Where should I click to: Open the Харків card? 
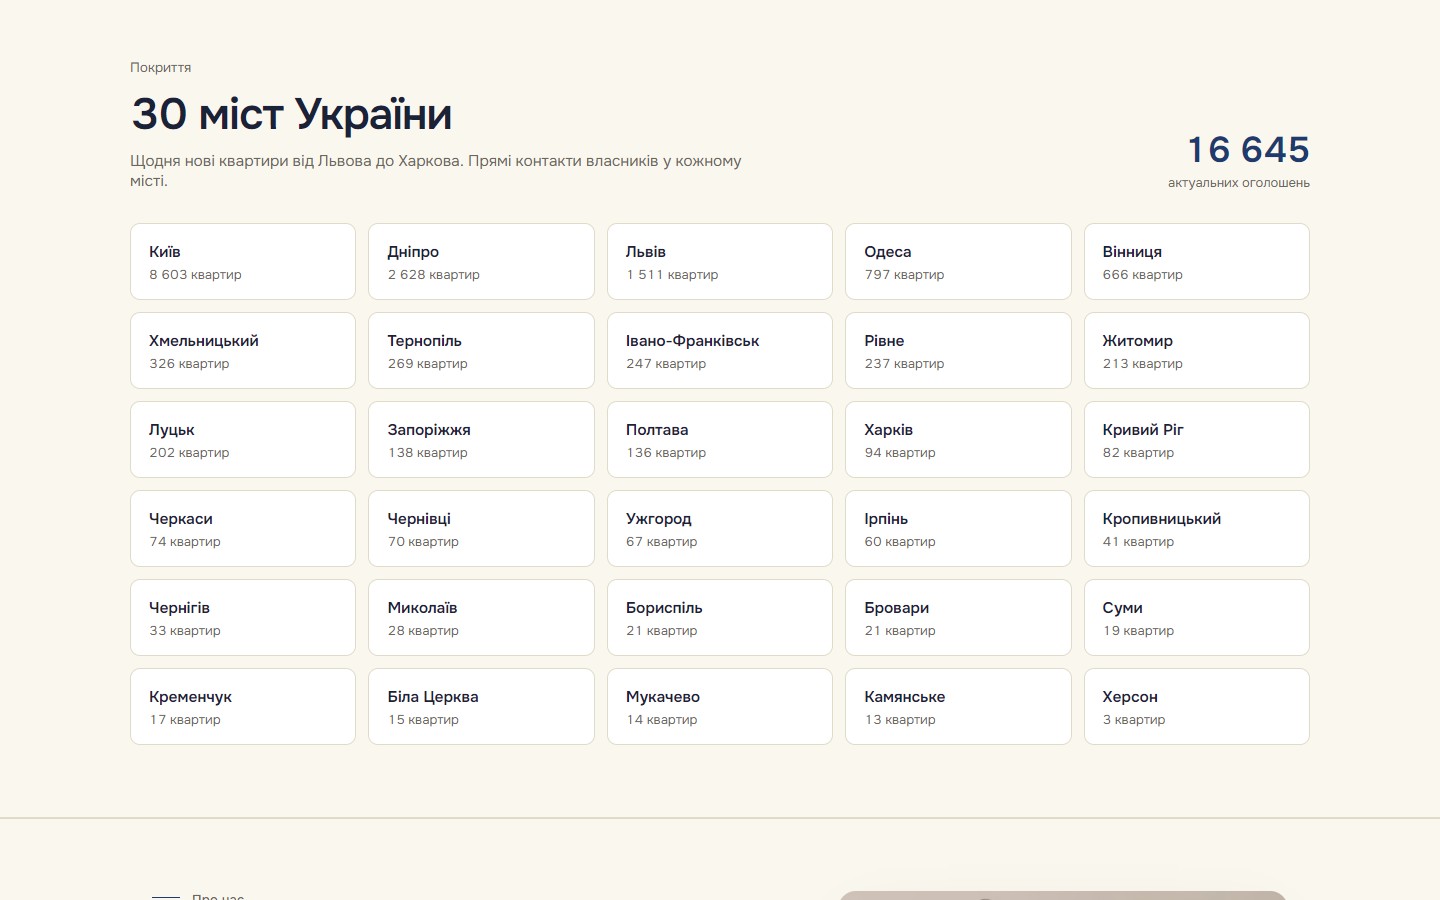(x=958, y=439)
